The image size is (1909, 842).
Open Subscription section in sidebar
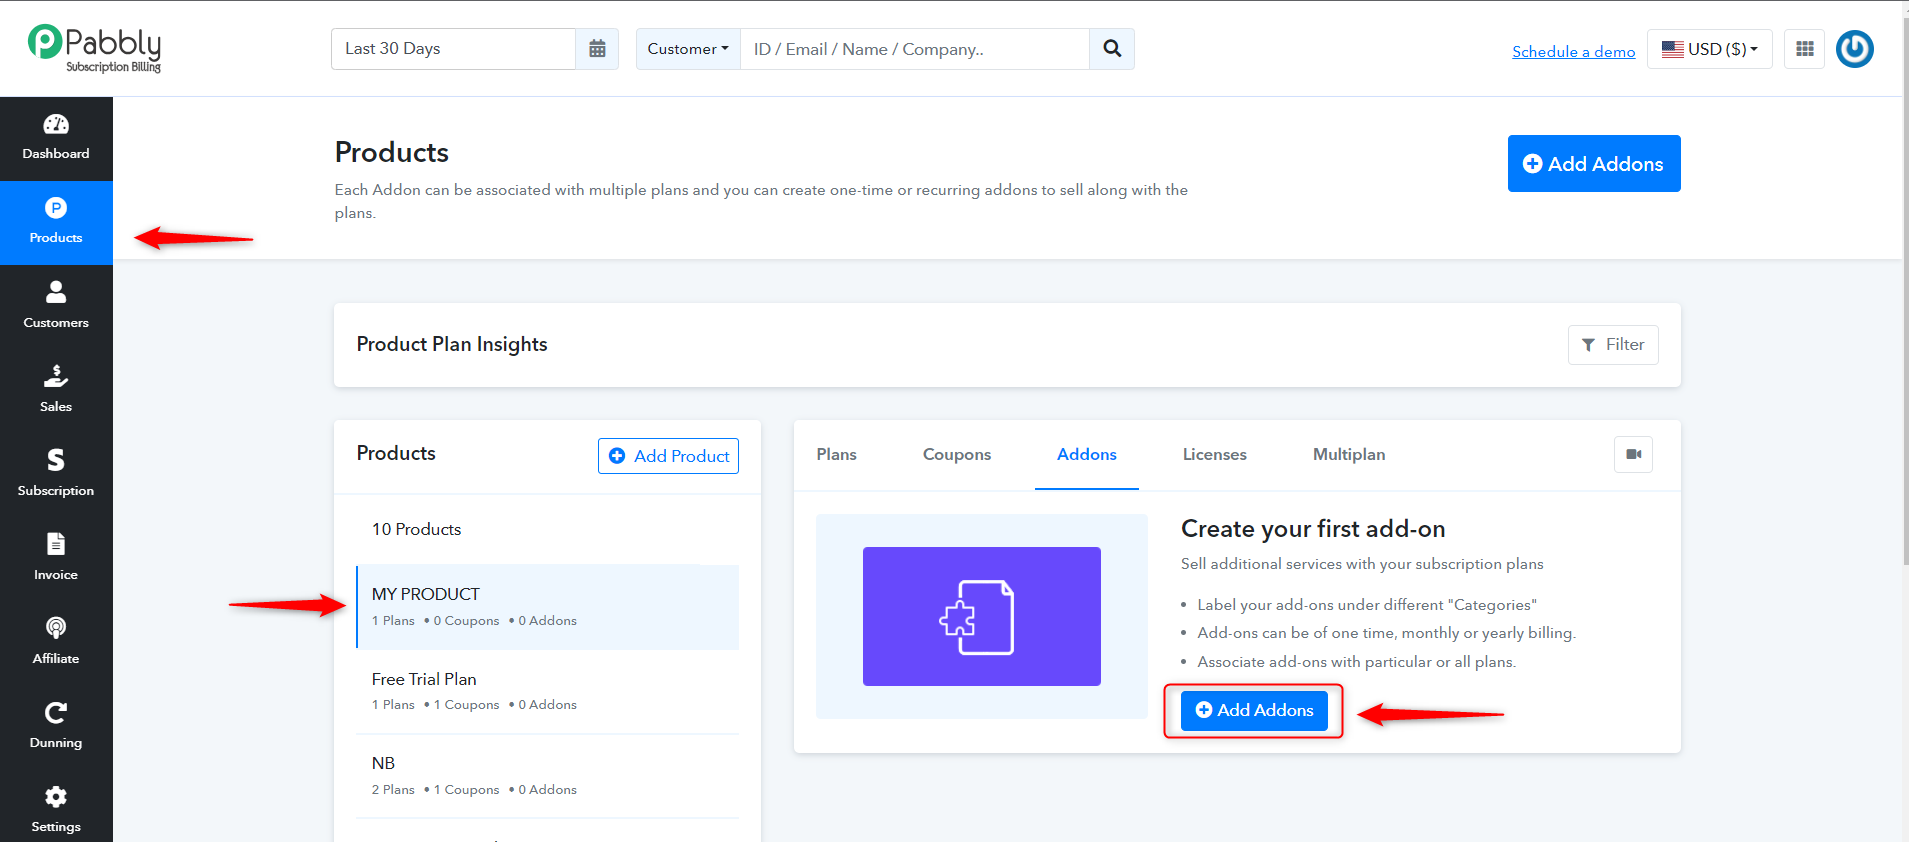(56, 474)
